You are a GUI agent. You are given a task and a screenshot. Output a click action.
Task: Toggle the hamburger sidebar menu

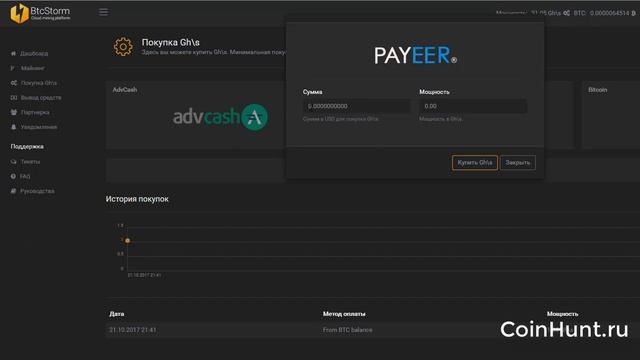(x=104, y=12)
